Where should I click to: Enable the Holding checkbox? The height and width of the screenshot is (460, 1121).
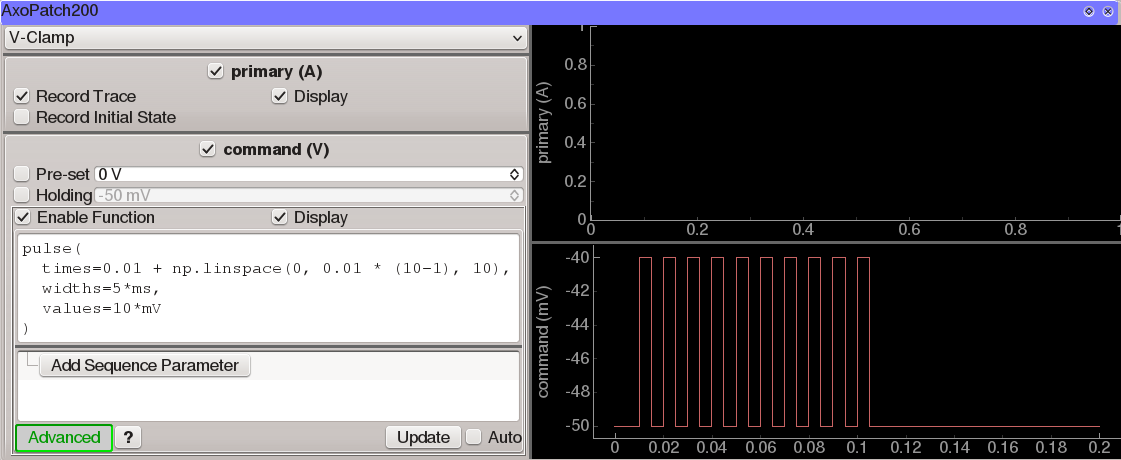[x=22, y=195]
